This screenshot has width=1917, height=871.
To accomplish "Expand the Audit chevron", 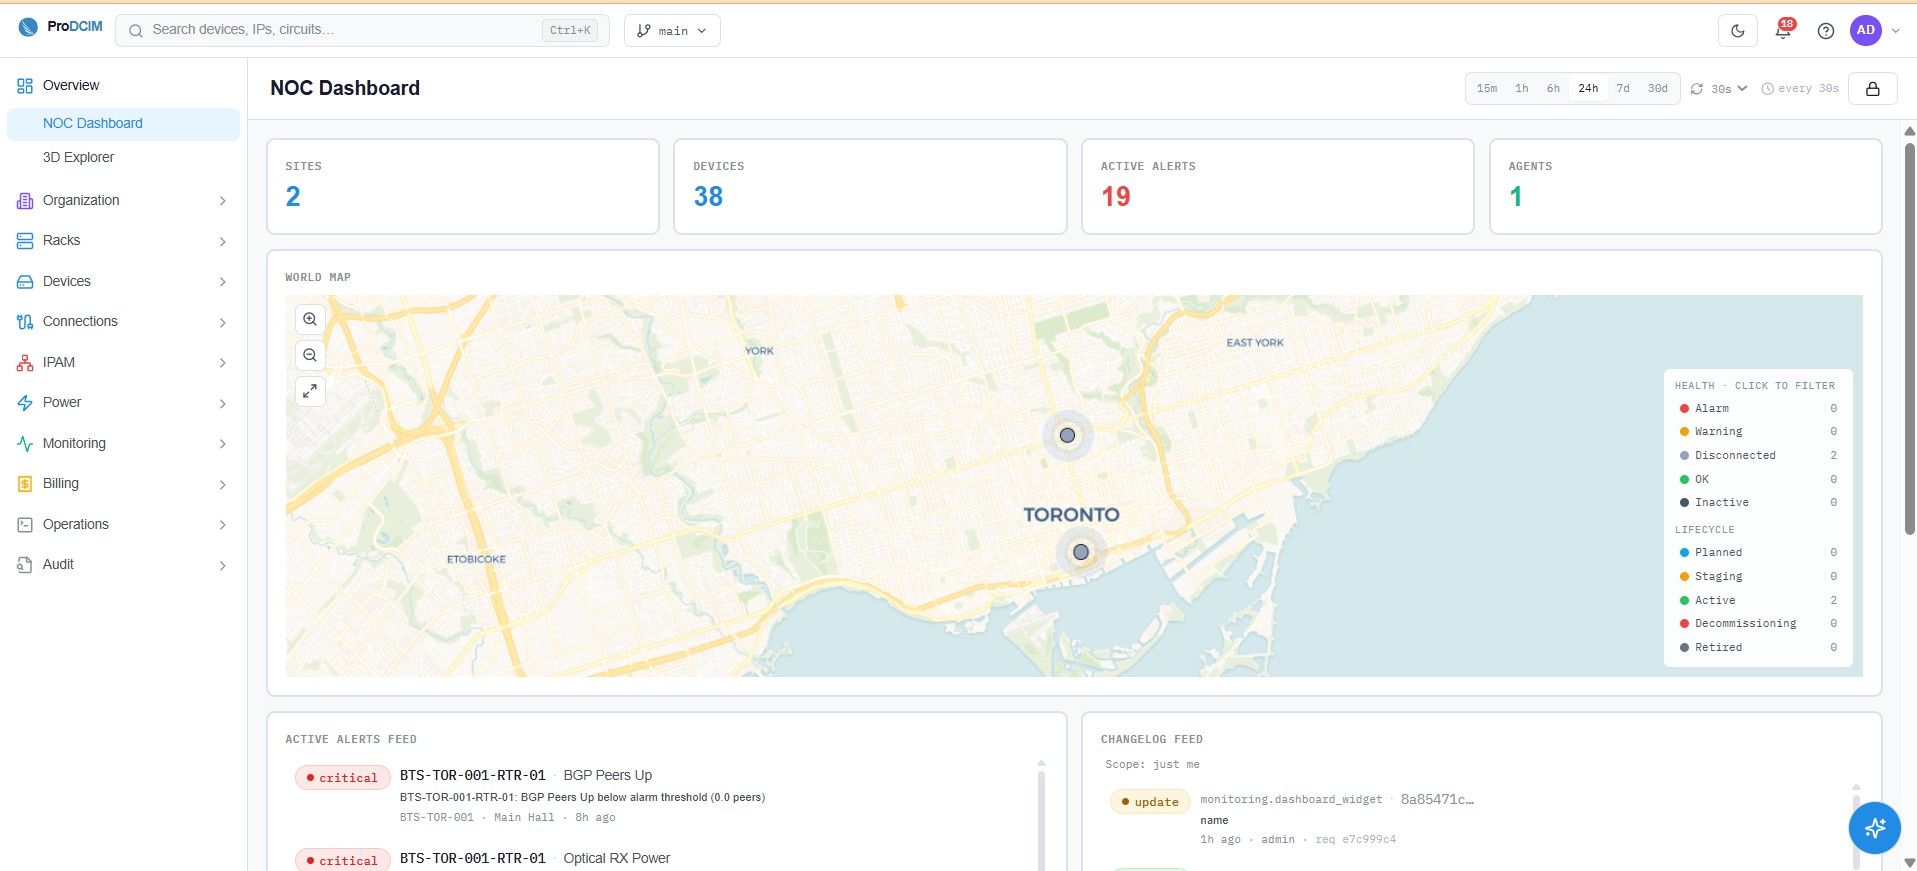I will tap(222, 565).
